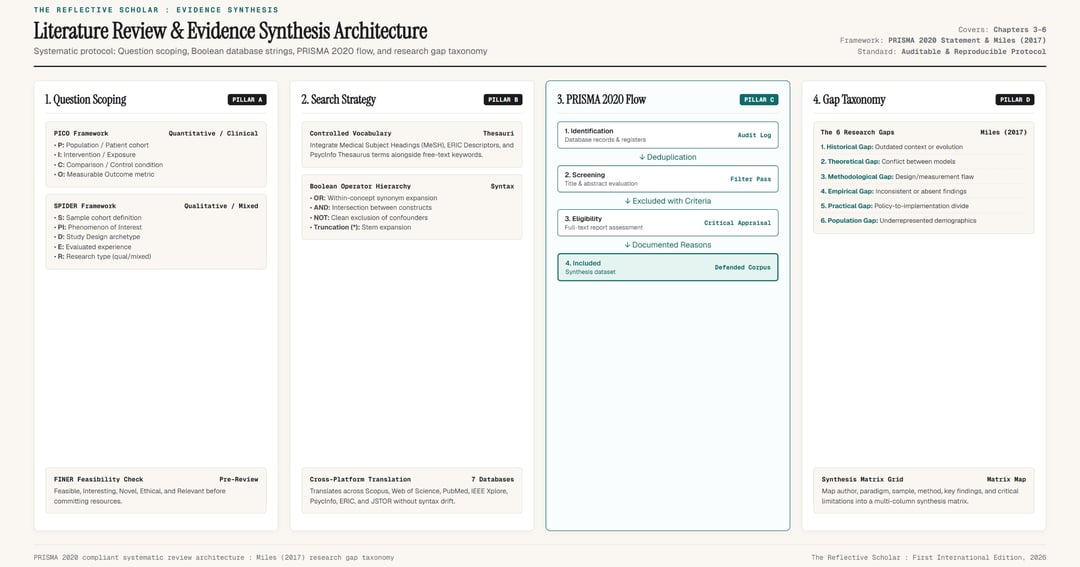Click the PILLAR B badge
The image size is (1080, 567).
pos(503,99)
